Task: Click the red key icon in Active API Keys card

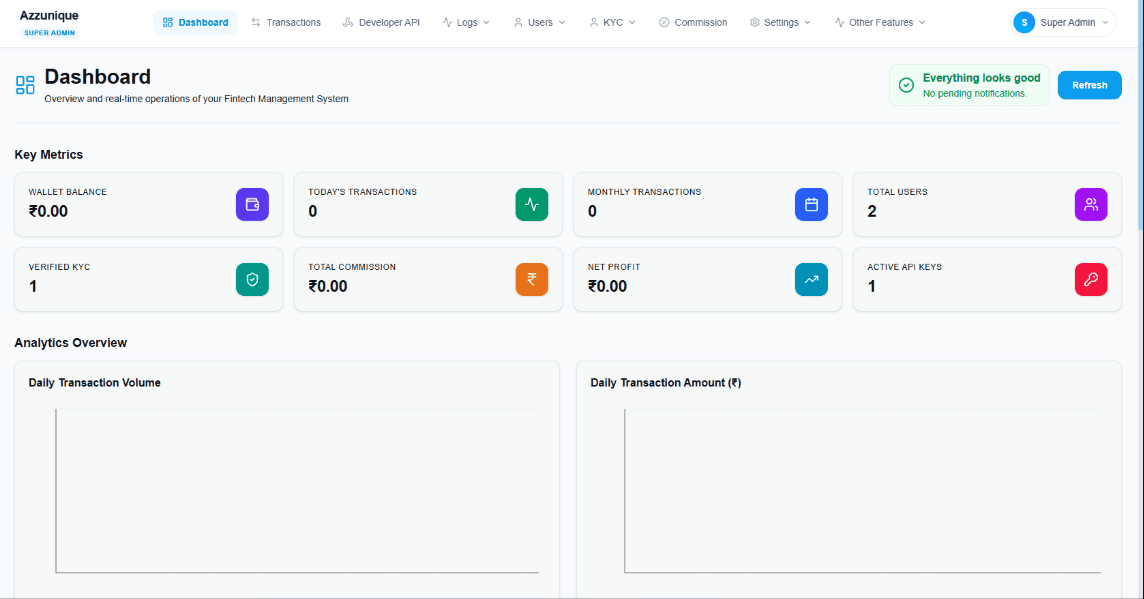Action: coord(1091,279)
